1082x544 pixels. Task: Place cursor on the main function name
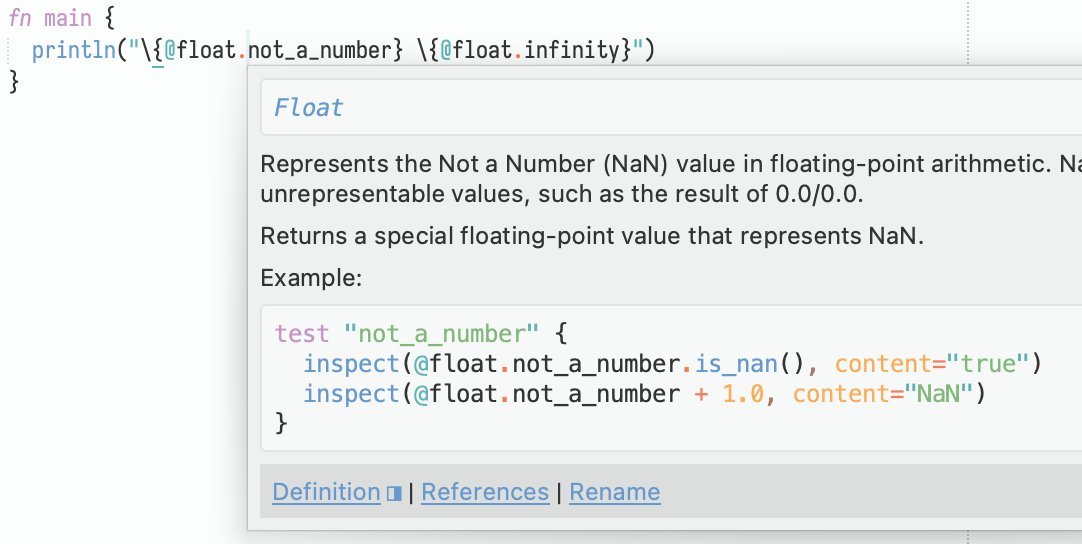click(x=68, y=19)
